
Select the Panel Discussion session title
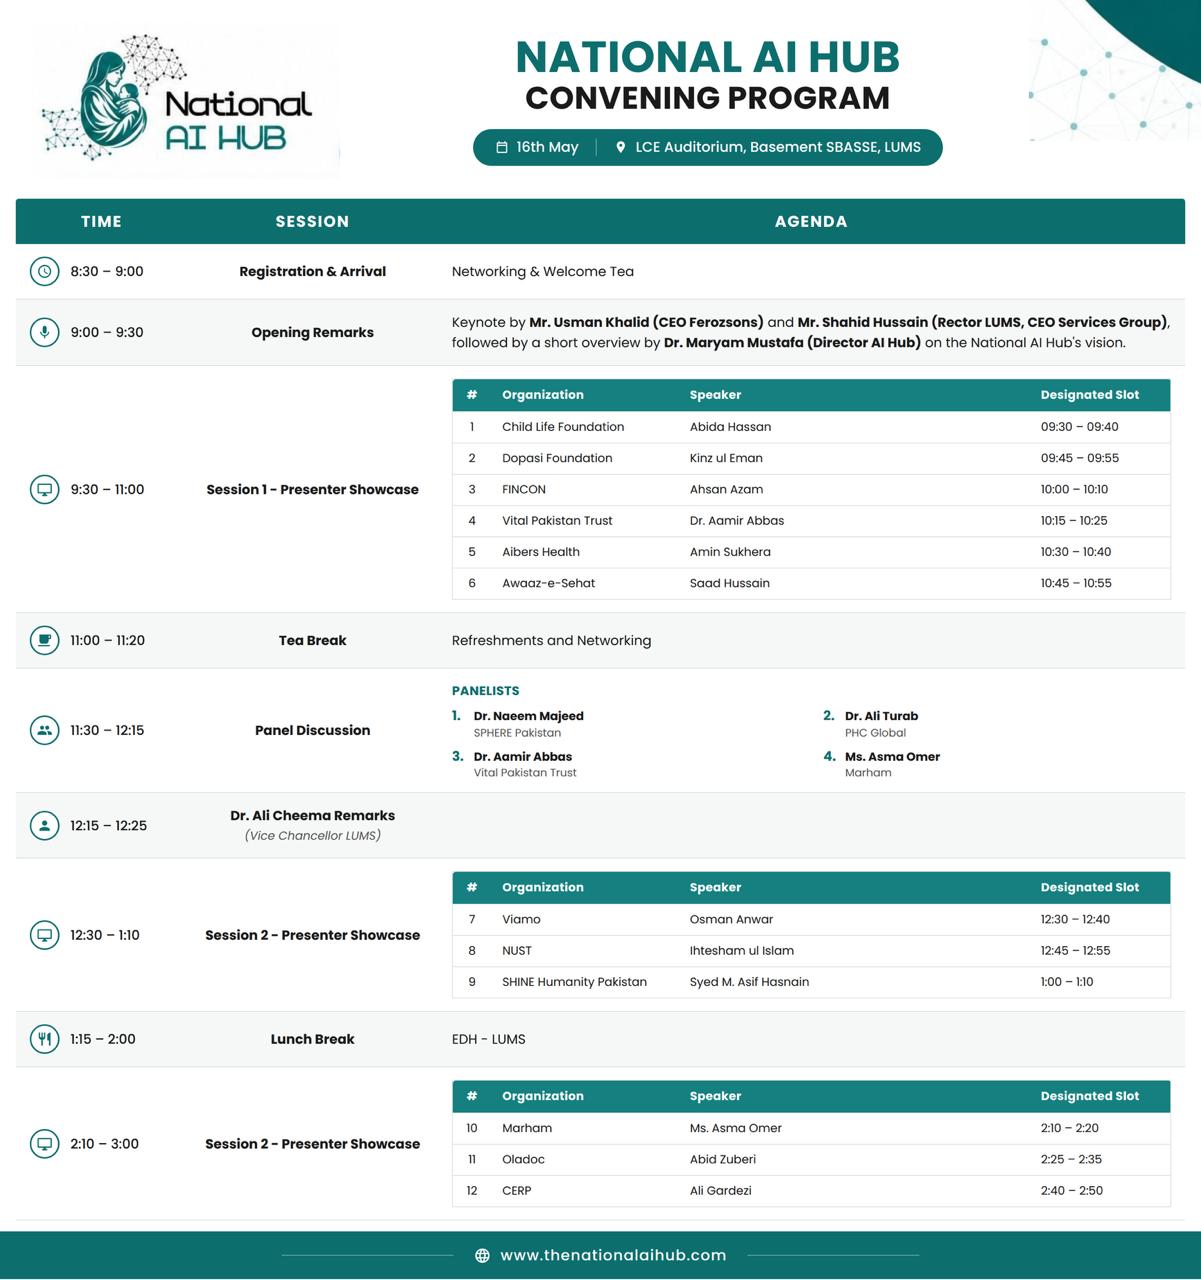pyautogui.click(x=313, y=730)
